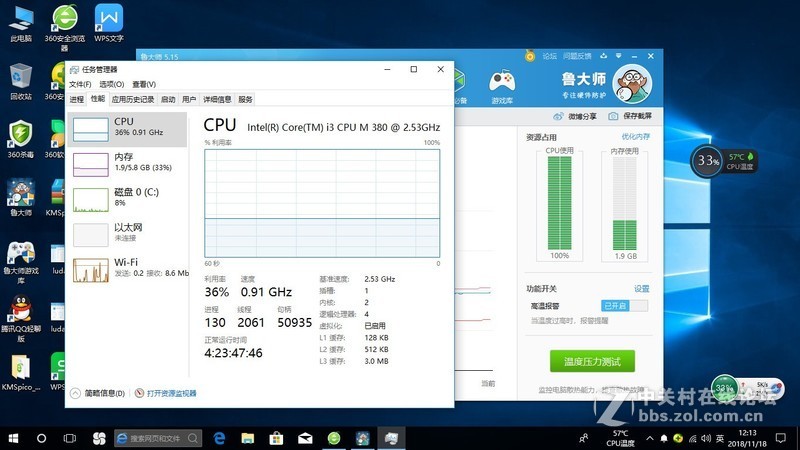This screenshot has width=800, height=450.
Task: Open the 查看(V) menu
Action: point(144,84)
